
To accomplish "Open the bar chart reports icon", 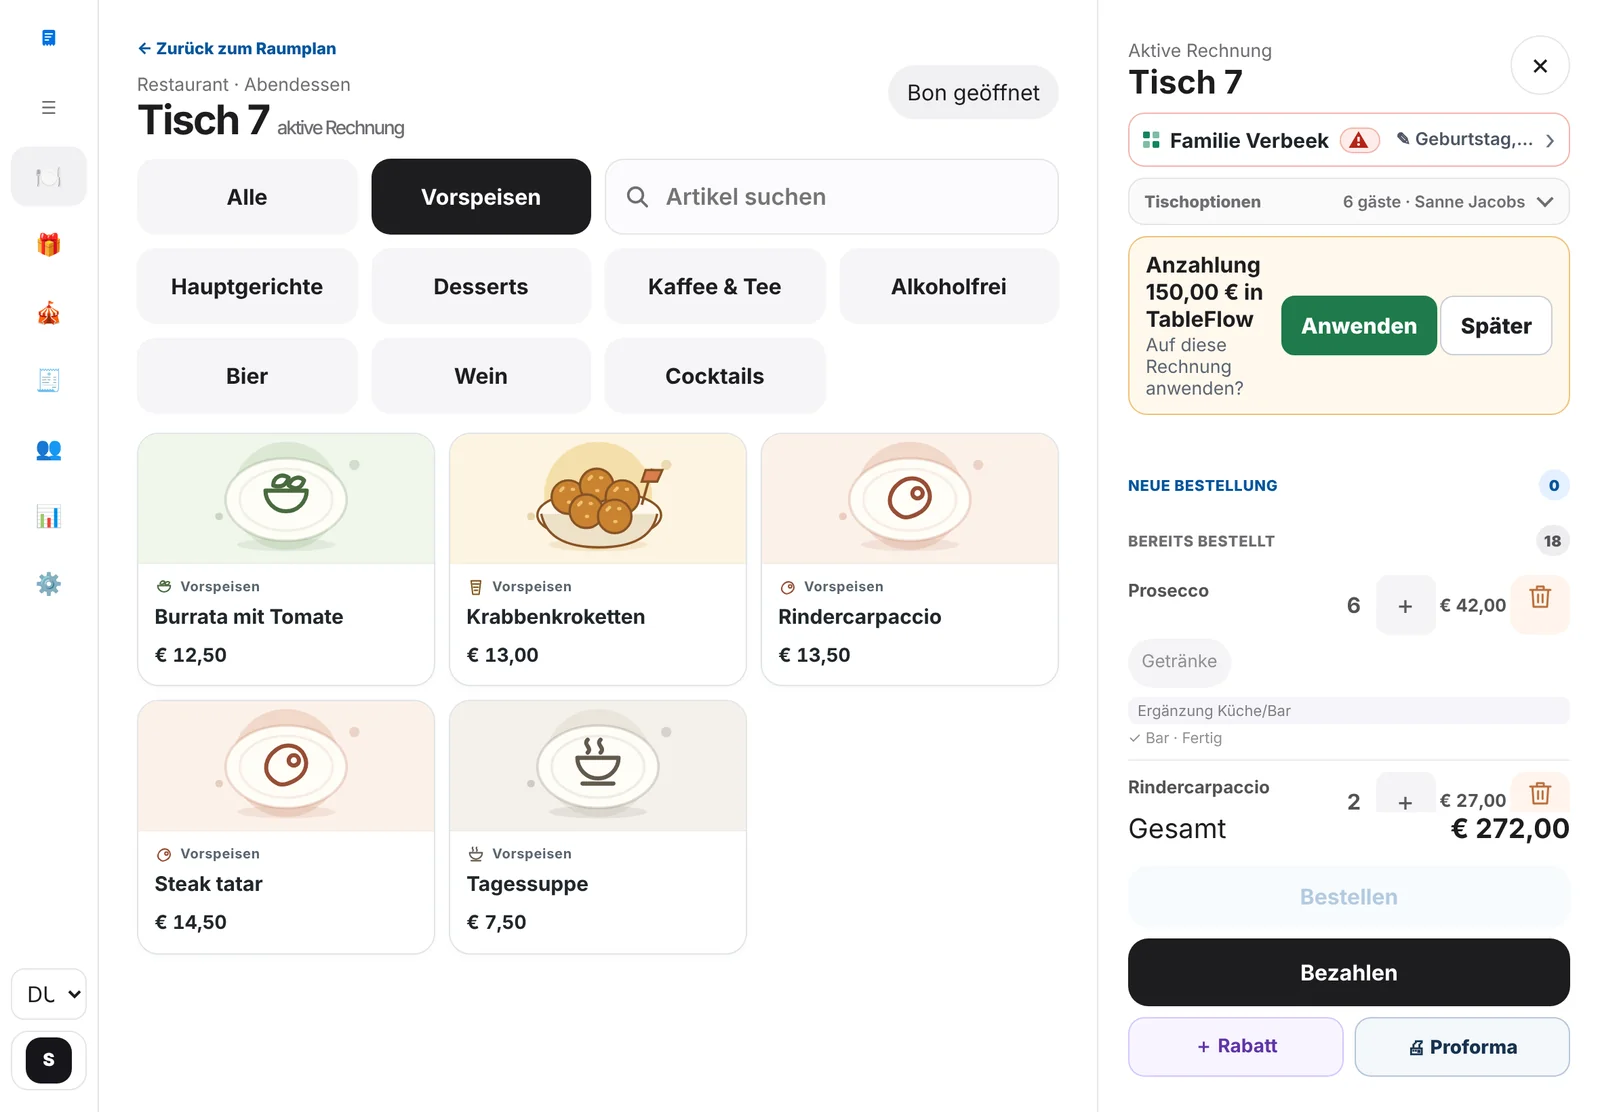I will 48,517.
